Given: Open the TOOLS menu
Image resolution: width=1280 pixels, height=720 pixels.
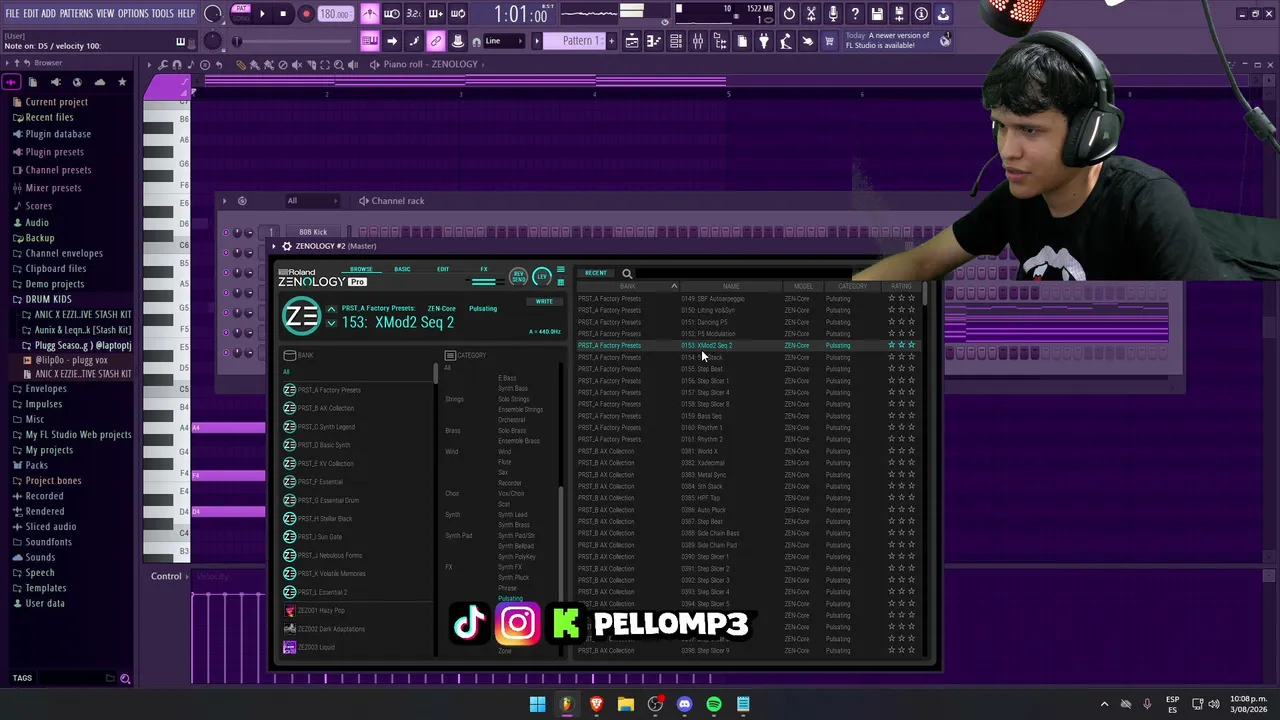Looking at the screenshot, I should 163,13.
